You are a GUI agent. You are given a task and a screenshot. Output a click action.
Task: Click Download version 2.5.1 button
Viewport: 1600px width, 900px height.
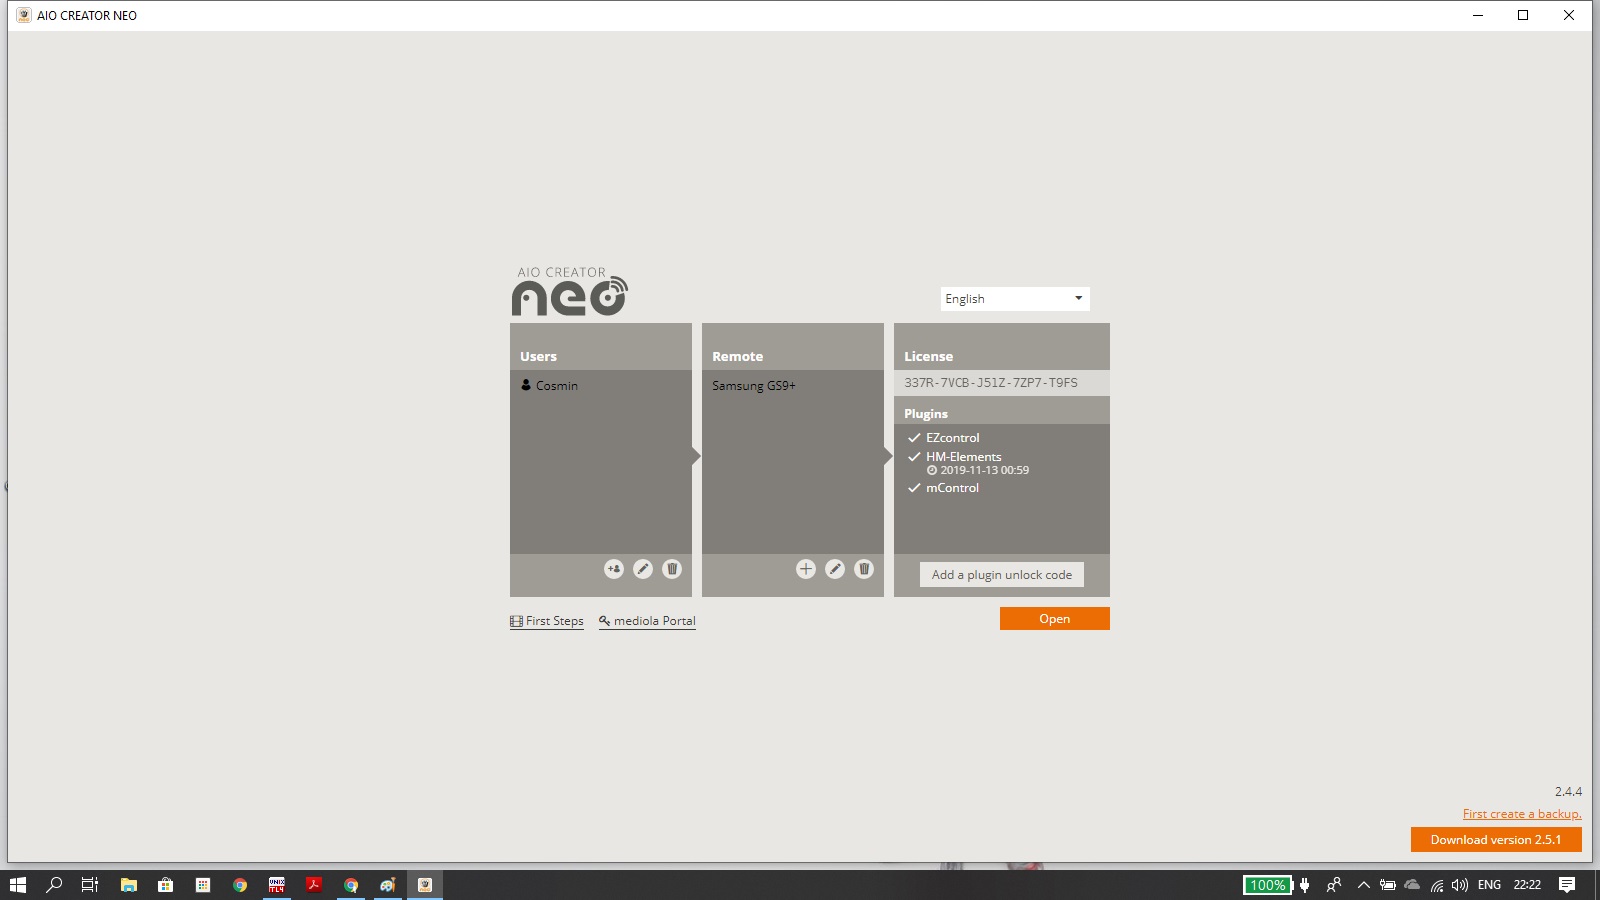coord(1496,840)
